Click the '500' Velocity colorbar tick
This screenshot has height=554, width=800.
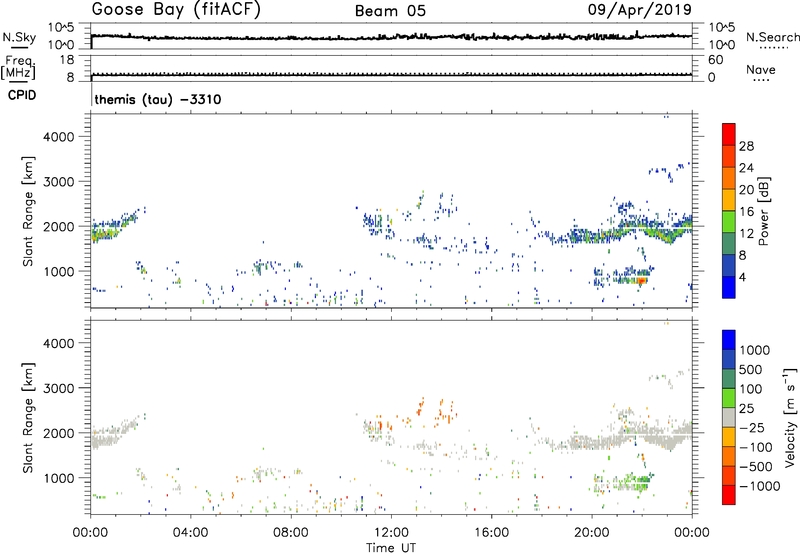tap(751, 370)
